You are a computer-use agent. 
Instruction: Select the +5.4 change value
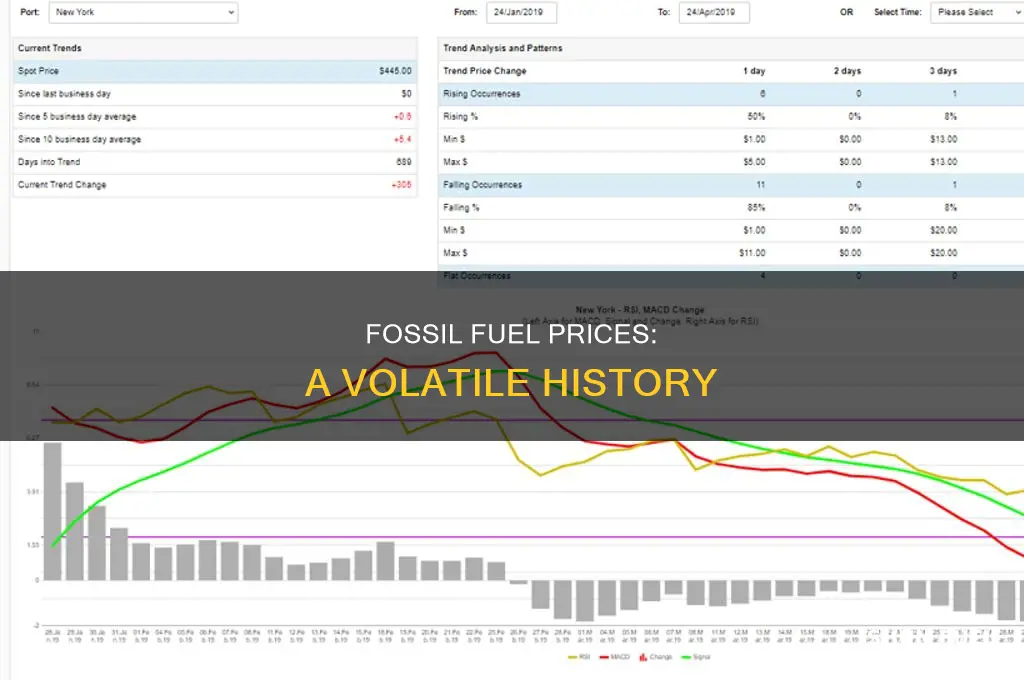pyautogui.click(x=402, y=140)
